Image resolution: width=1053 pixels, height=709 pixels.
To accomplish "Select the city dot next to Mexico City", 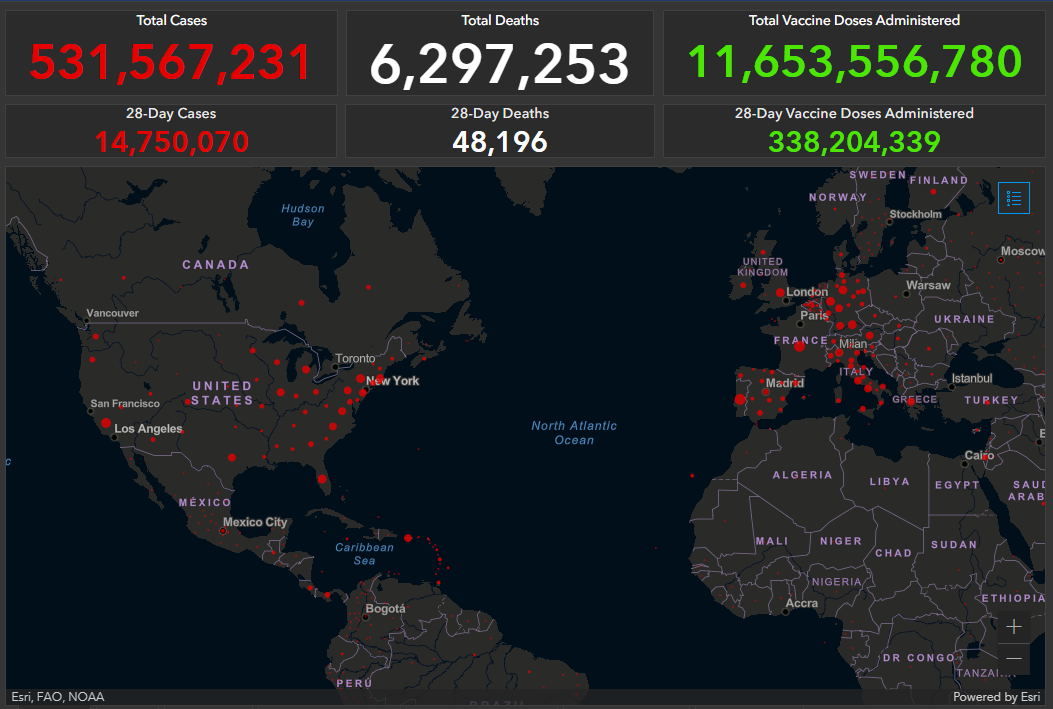I will click(x=223, y=531).
